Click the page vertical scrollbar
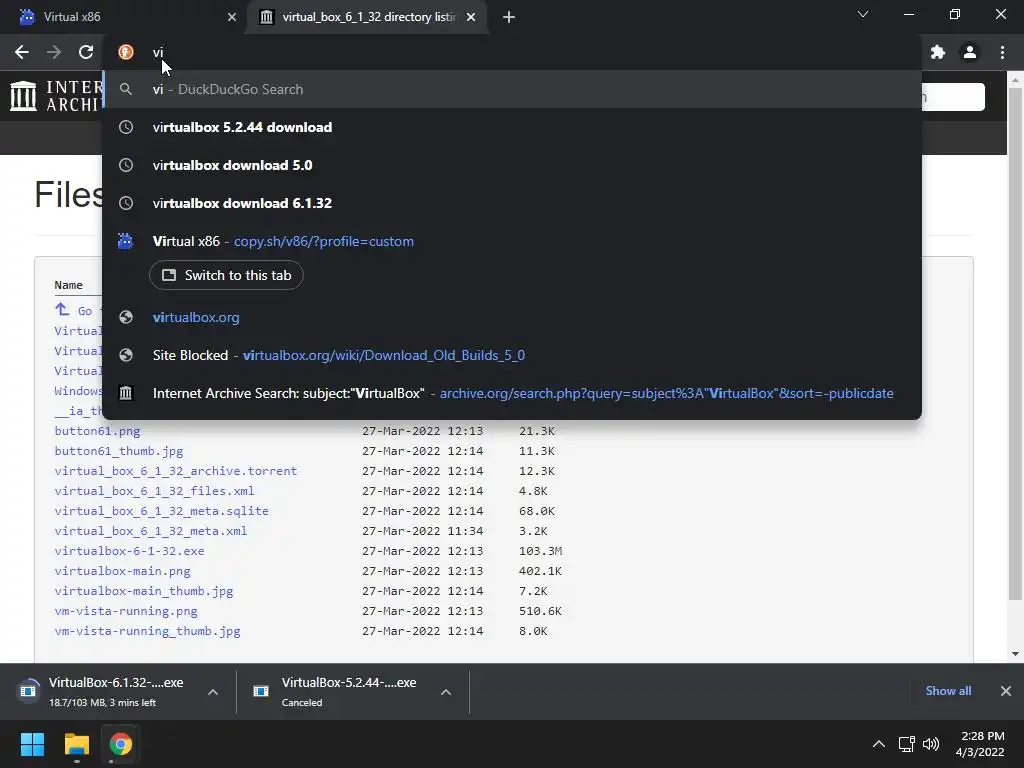This screenshot has height=768, width=1024. 1016,344
